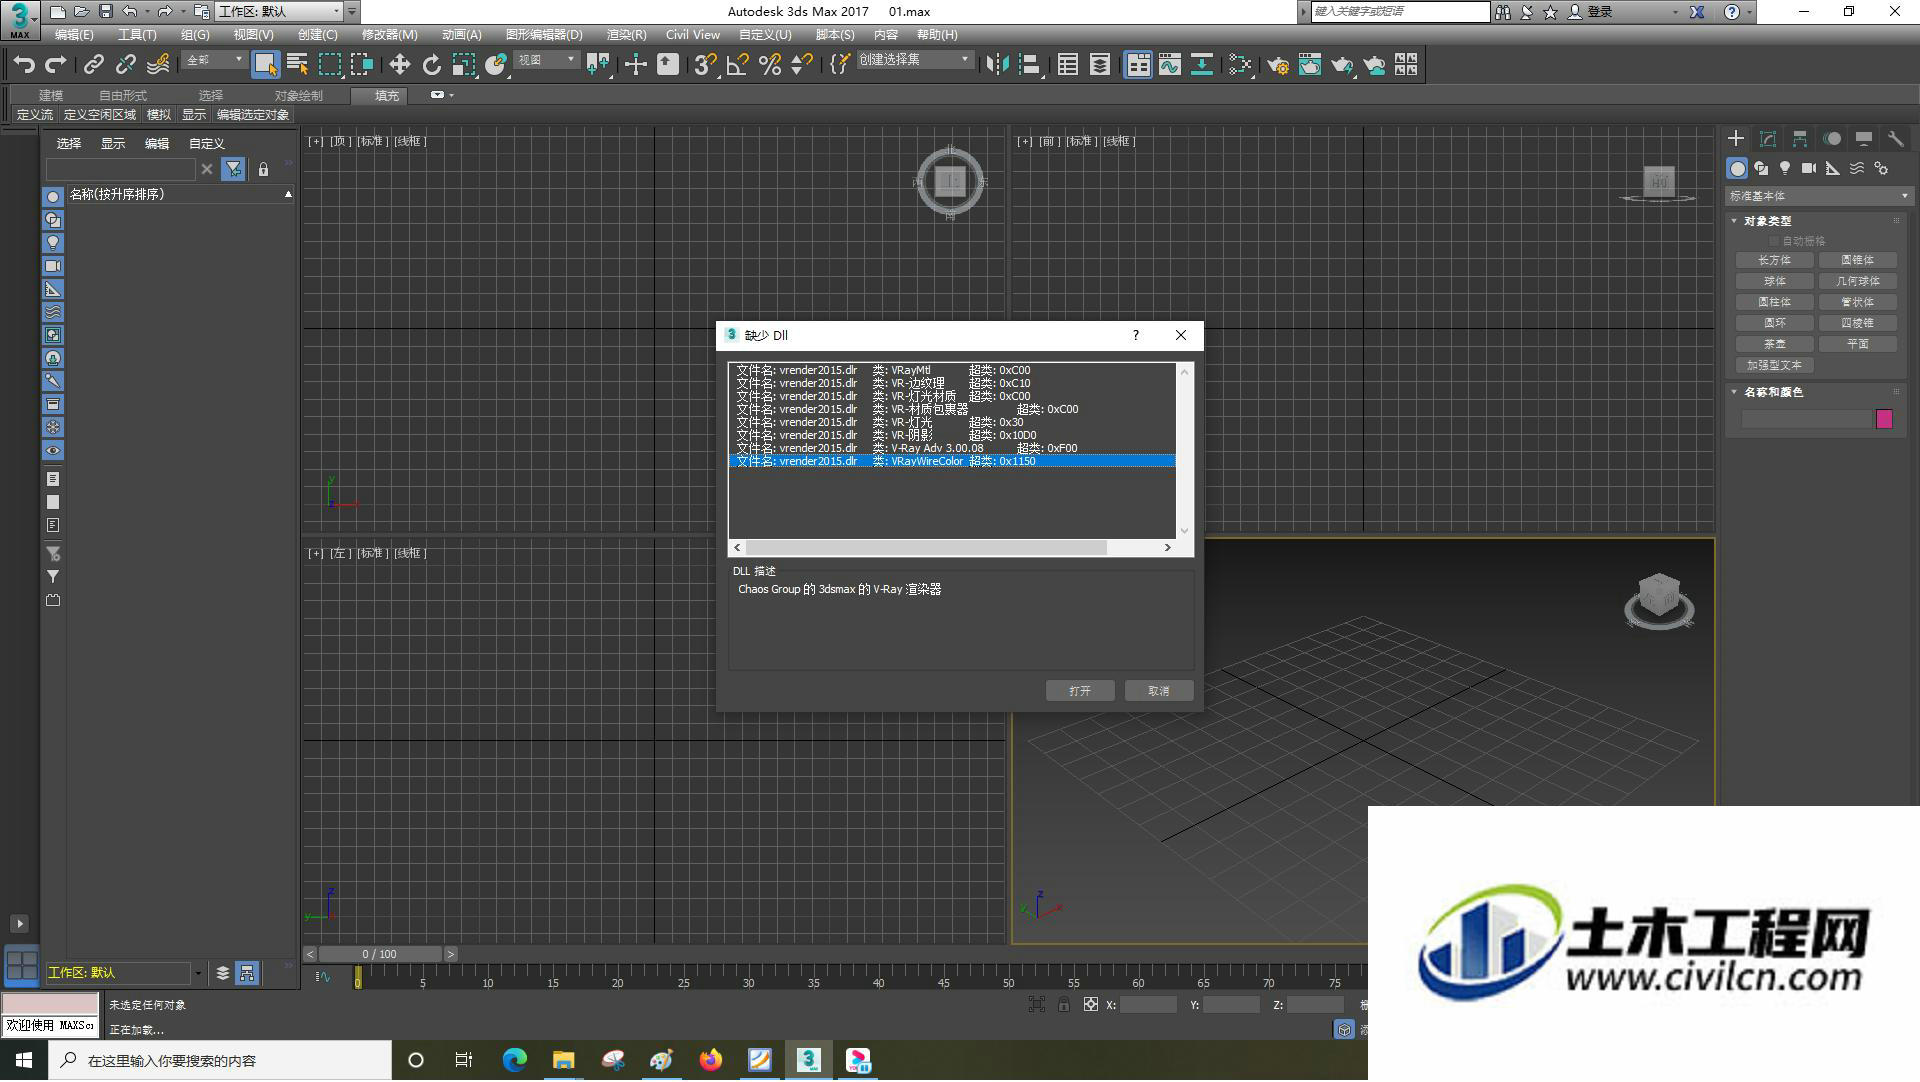Open the pink object color swatch

1884,419
